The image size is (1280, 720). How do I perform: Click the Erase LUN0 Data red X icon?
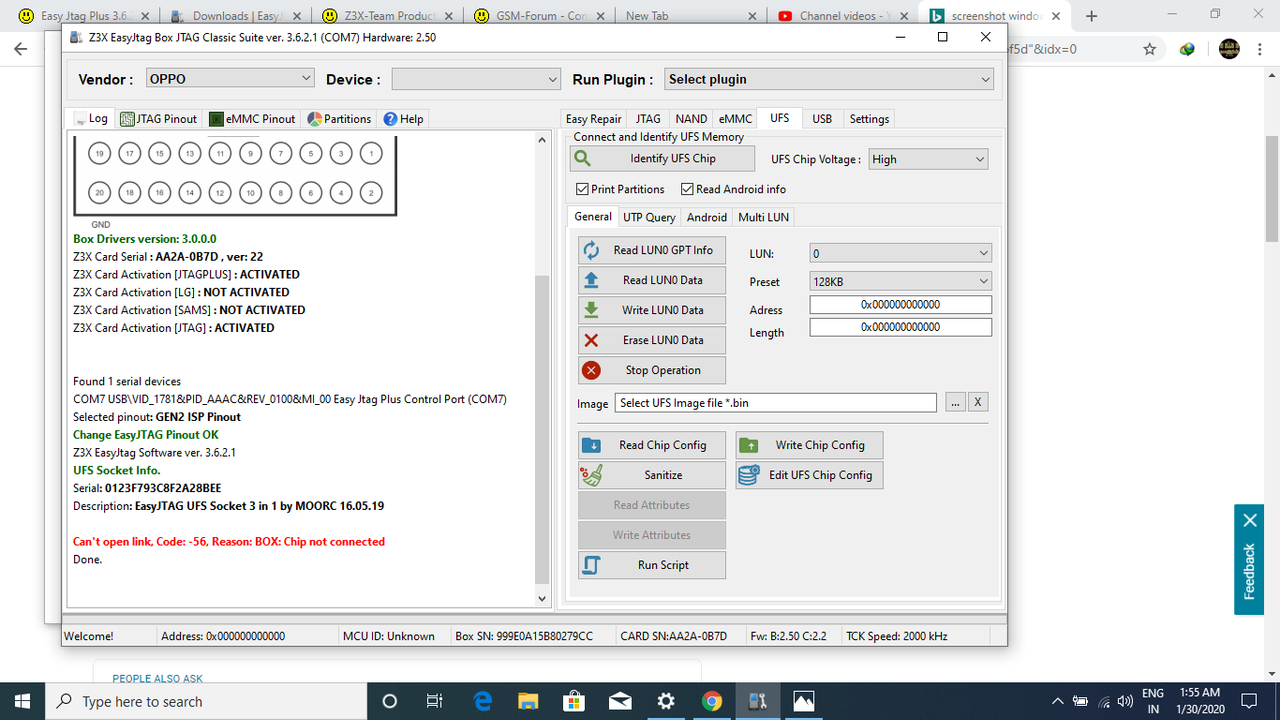[591, 340]
